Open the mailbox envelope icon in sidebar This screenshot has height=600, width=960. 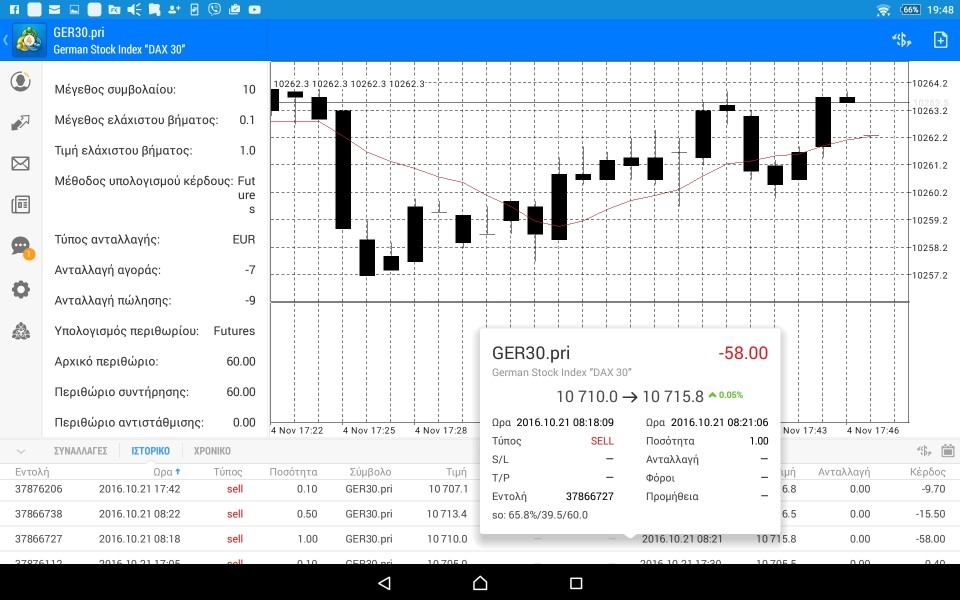click(x=21, y=163)
